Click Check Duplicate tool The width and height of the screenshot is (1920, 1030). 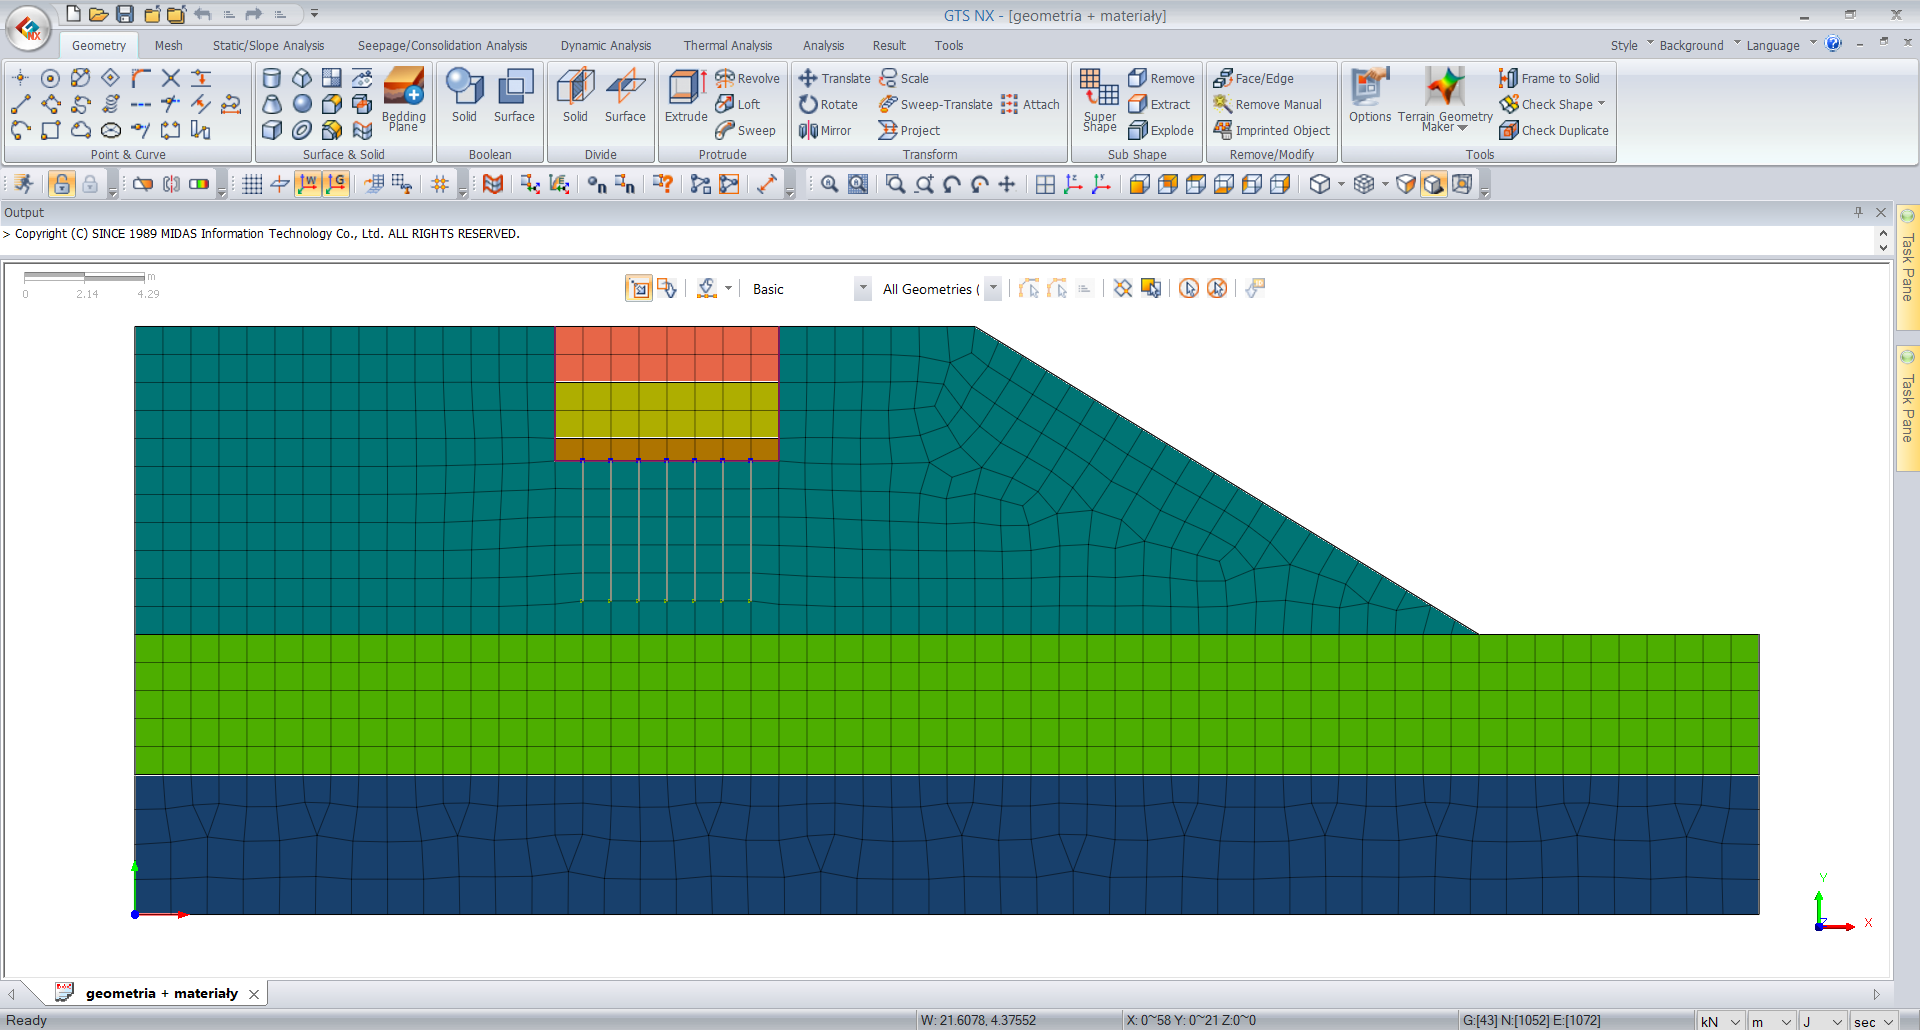tap(1554, 130)
